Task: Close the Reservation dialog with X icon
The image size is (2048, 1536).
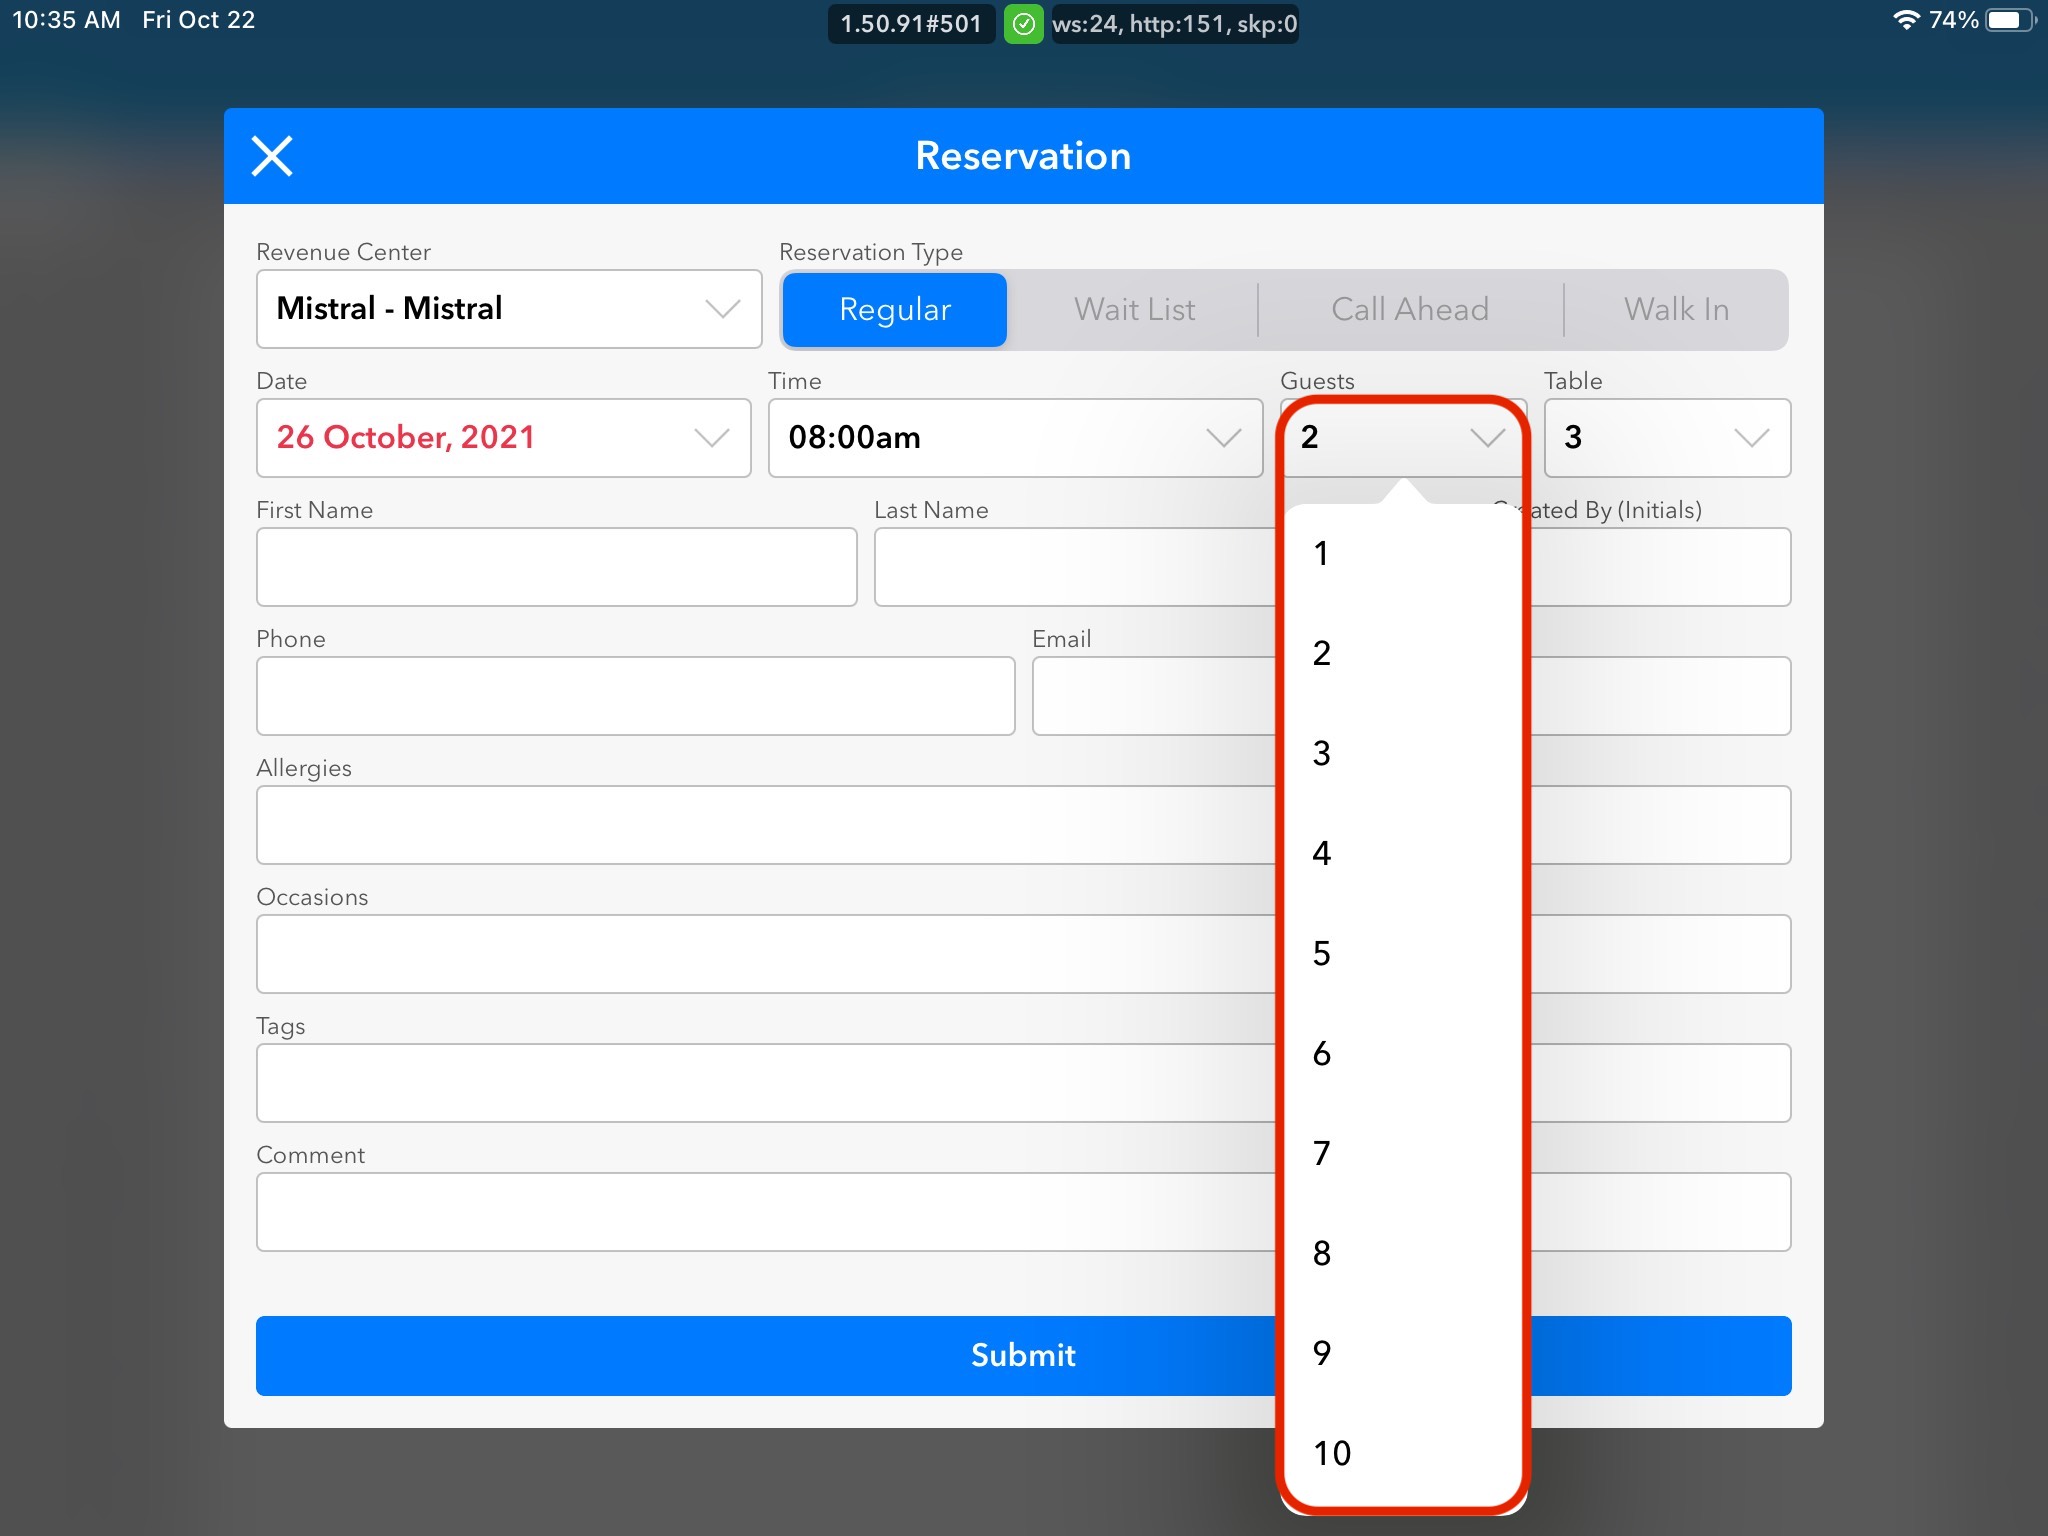Action: [x=271, y=156]
